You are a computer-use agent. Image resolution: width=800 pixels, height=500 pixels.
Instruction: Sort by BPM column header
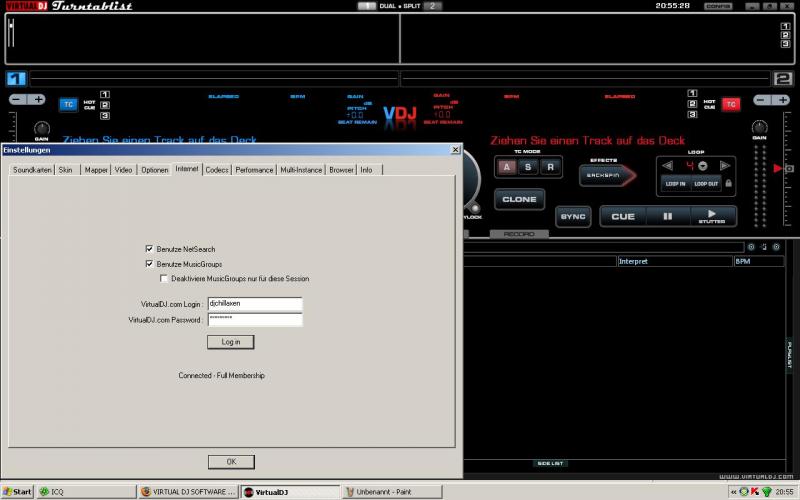[x=759, y=261]
